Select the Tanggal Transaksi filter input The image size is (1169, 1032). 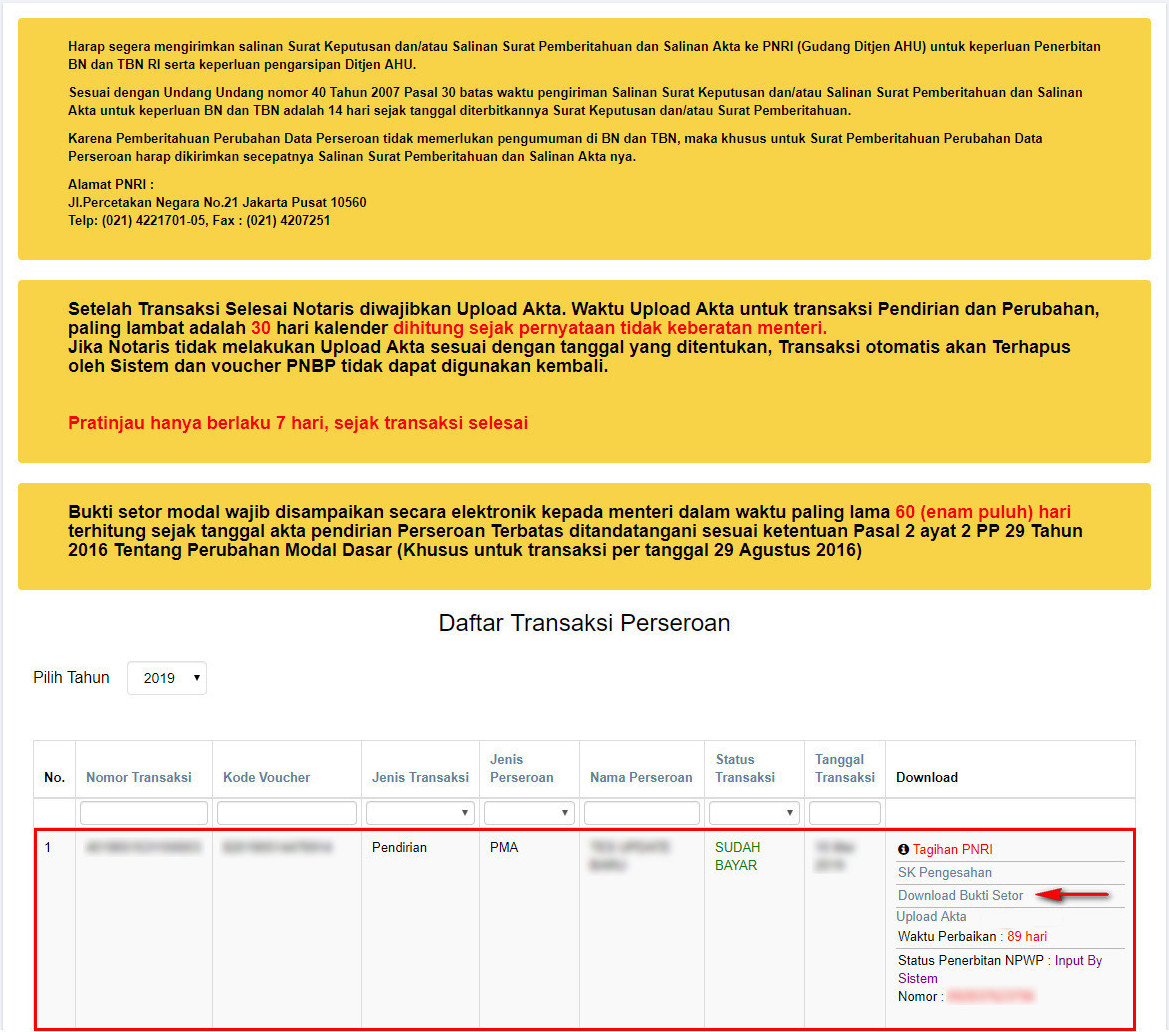coord(844,813)
